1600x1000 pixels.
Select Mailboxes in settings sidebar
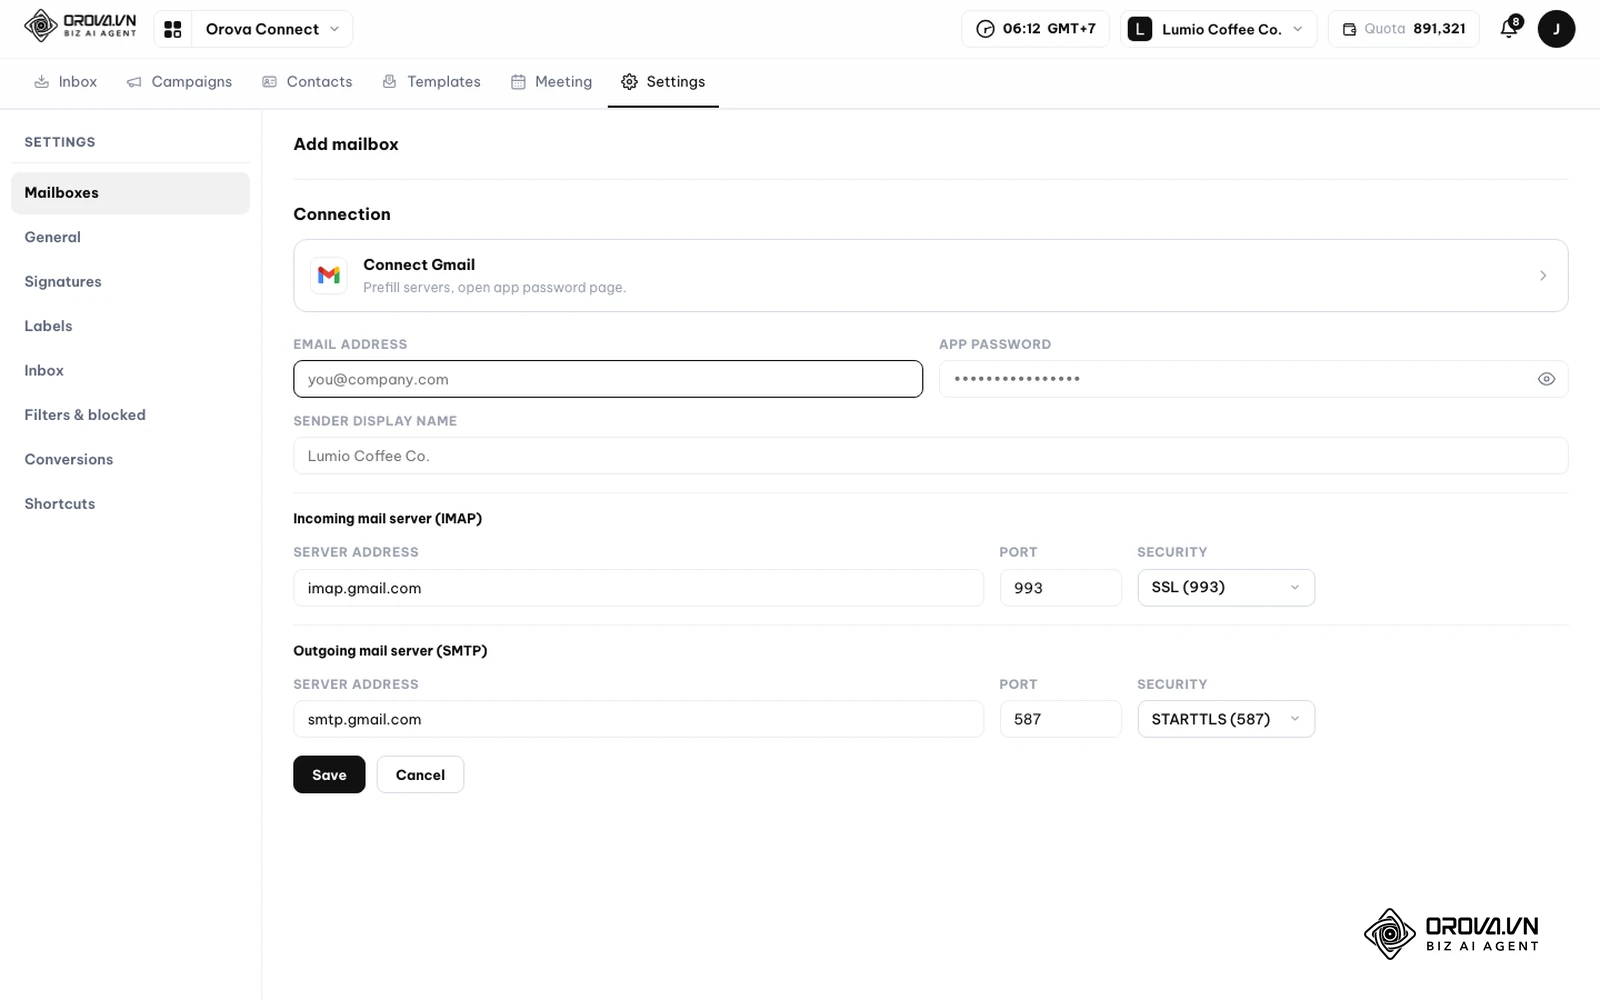(x=130, y=193)
